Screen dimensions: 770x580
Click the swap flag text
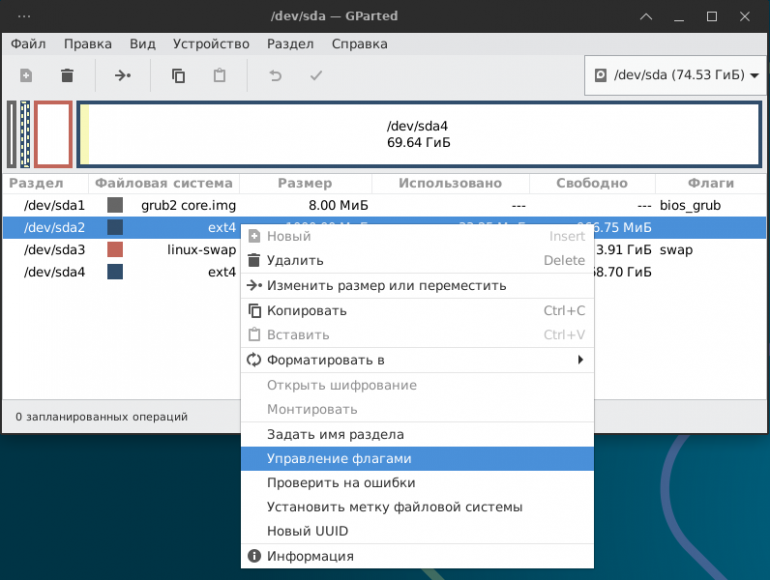[x=676, y=249]
